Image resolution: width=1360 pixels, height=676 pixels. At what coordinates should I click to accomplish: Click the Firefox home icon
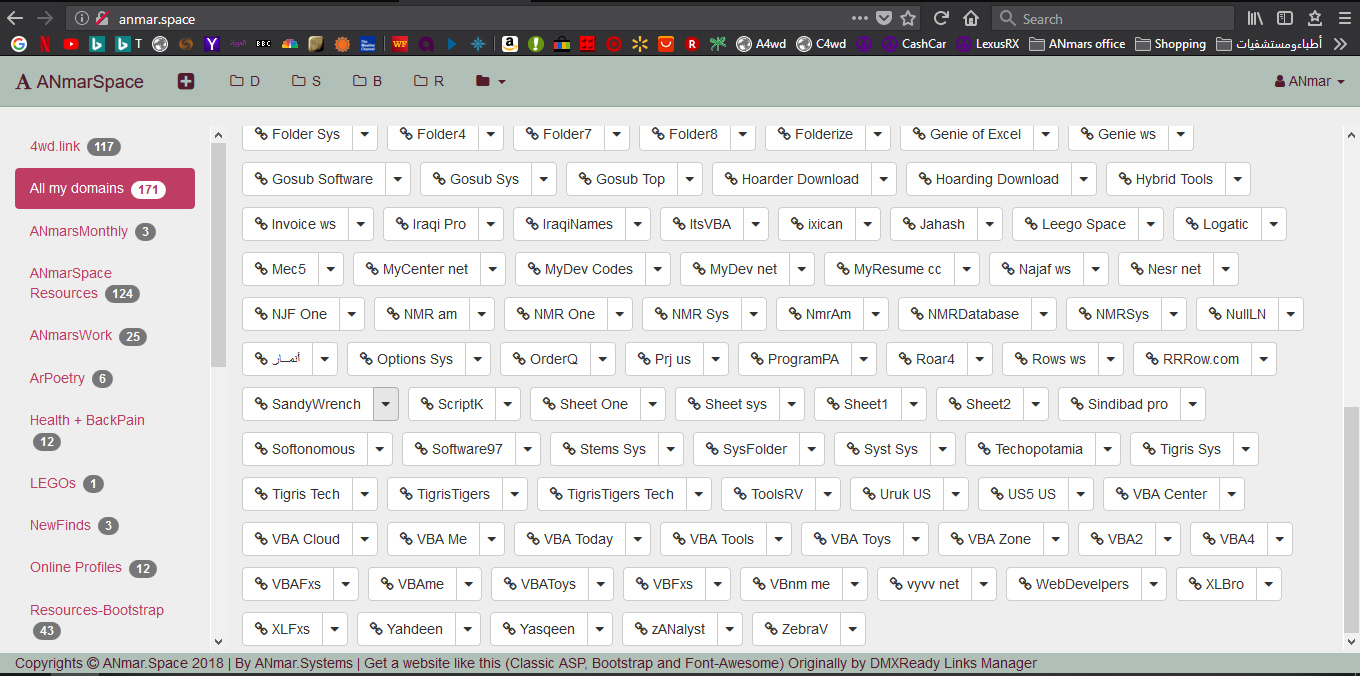coord(970,18)
